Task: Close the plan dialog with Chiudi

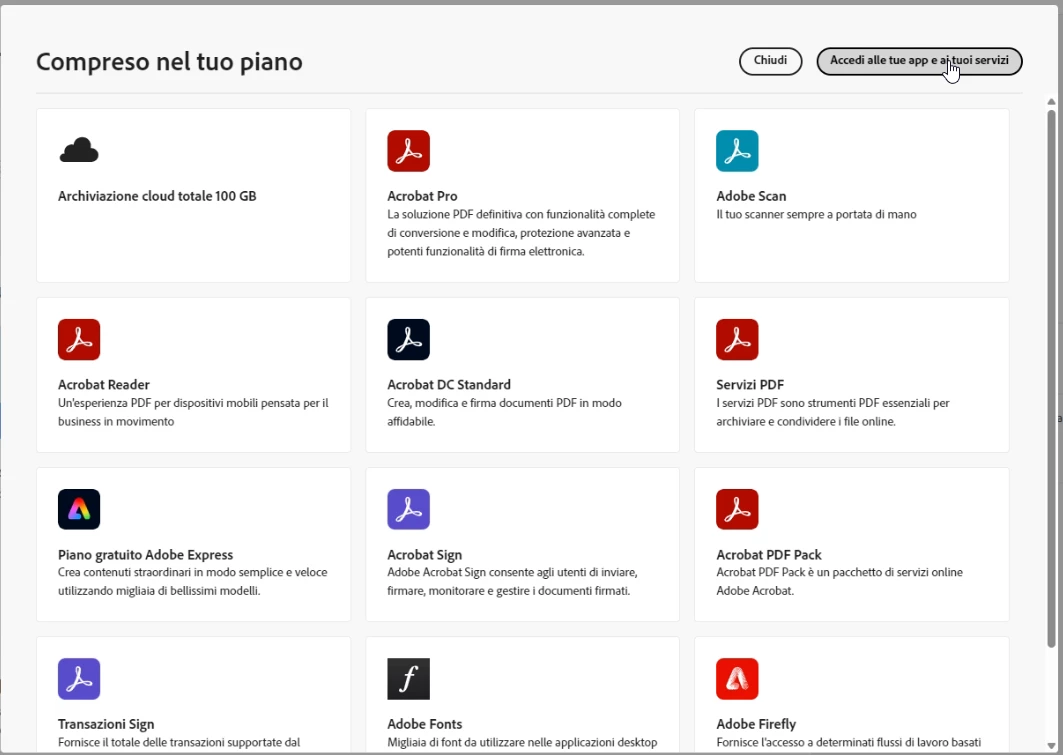Action: click(770, 61)
